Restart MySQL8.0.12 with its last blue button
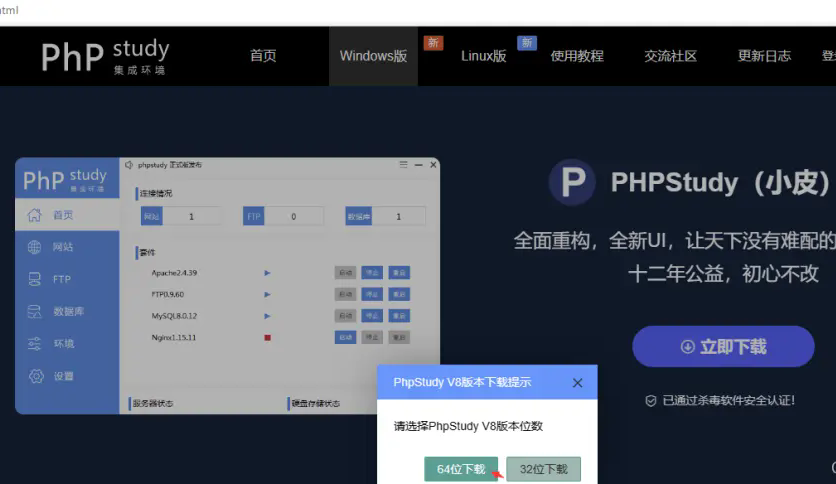This screenshot has width=836, height=484. tap(399, 316)
